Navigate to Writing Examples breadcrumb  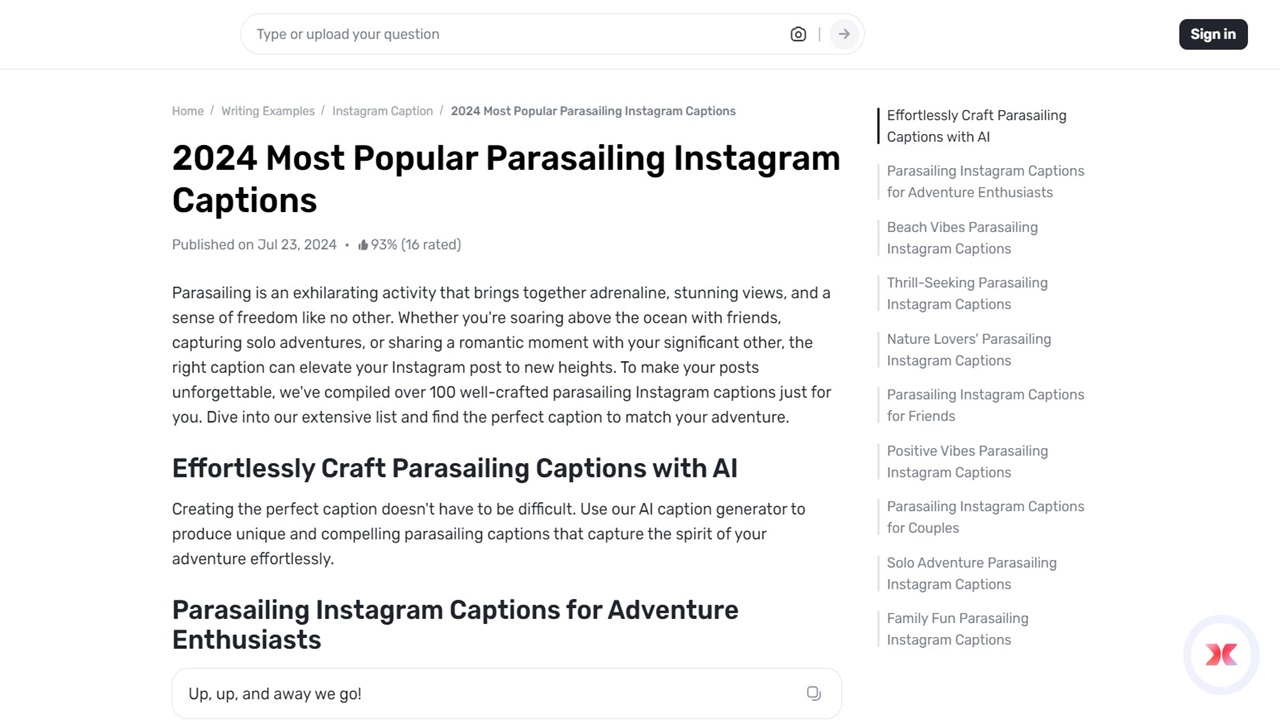pos(267,111)
